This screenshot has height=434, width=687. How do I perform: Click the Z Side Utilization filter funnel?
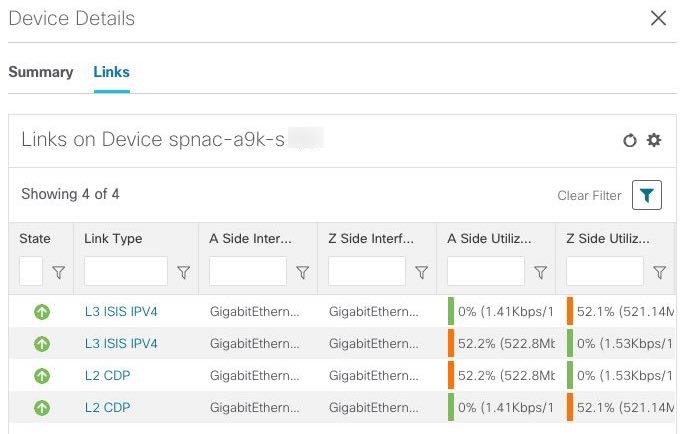pos(659,272)
